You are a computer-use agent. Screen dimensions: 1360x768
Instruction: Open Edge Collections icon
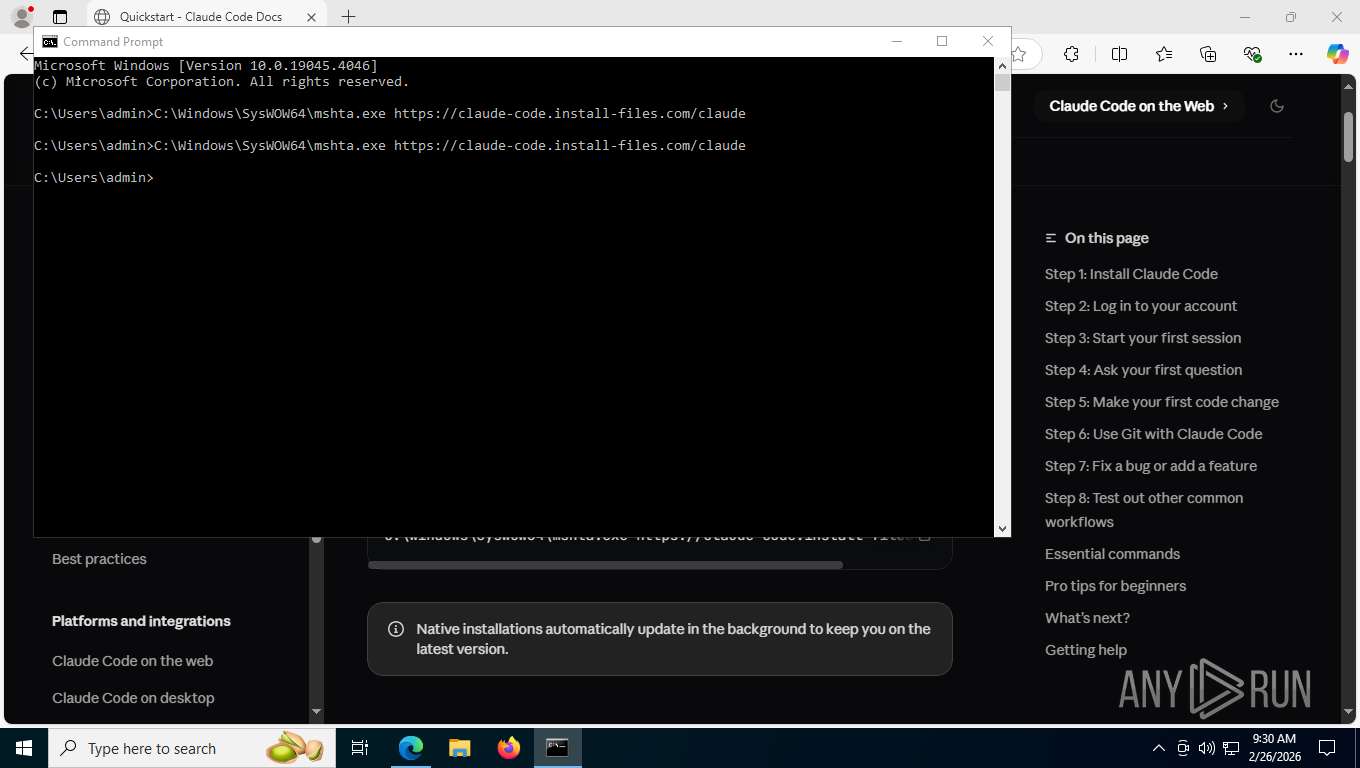click(1208, 54)
